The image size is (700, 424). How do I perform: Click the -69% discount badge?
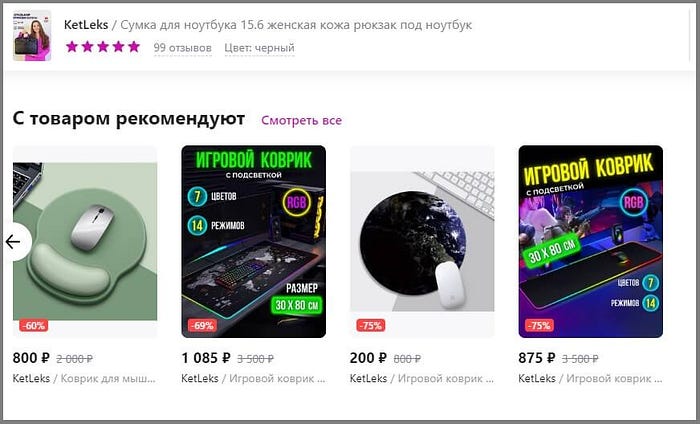pos(202,325)
